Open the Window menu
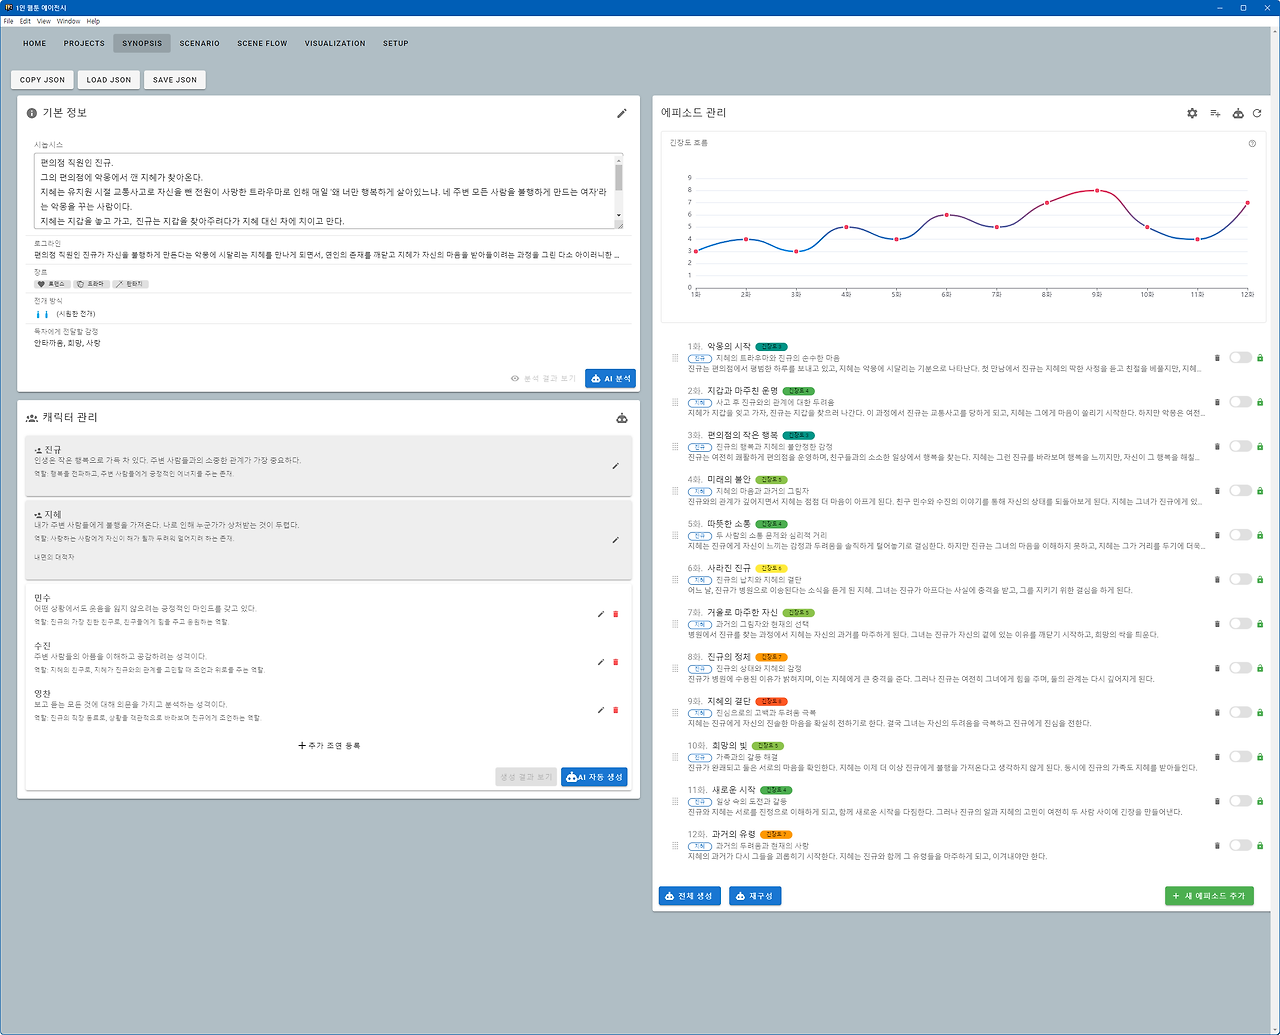This screenshot has width=1280, height=1035. pyautogui.click(x=68, y=21)
